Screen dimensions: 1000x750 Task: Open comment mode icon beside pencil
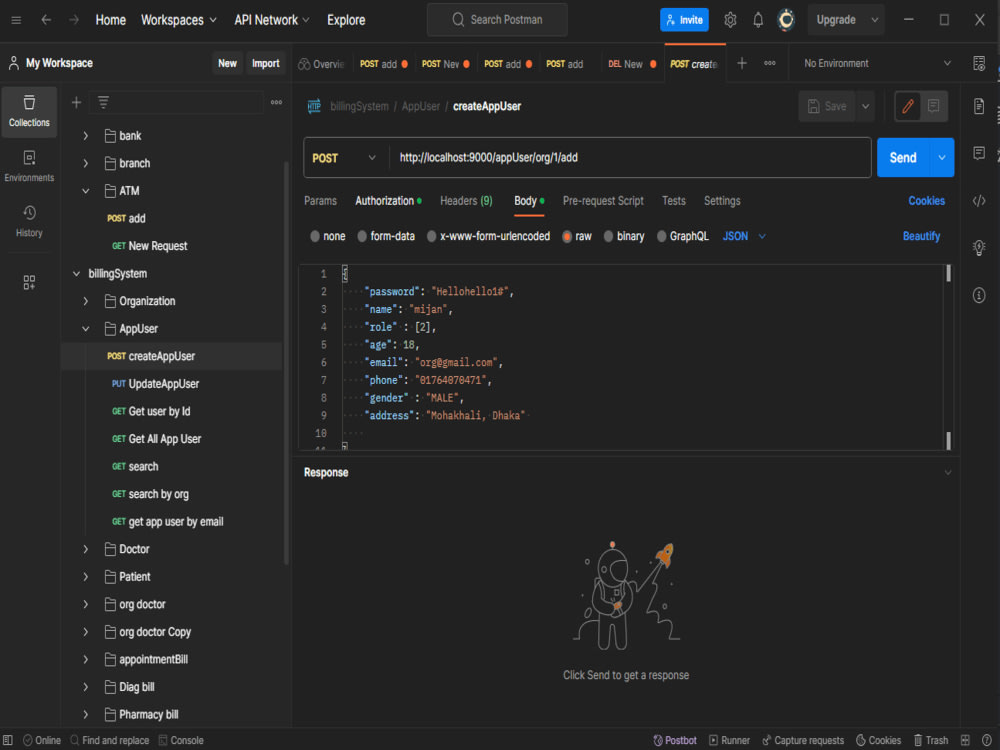point(934,106)
